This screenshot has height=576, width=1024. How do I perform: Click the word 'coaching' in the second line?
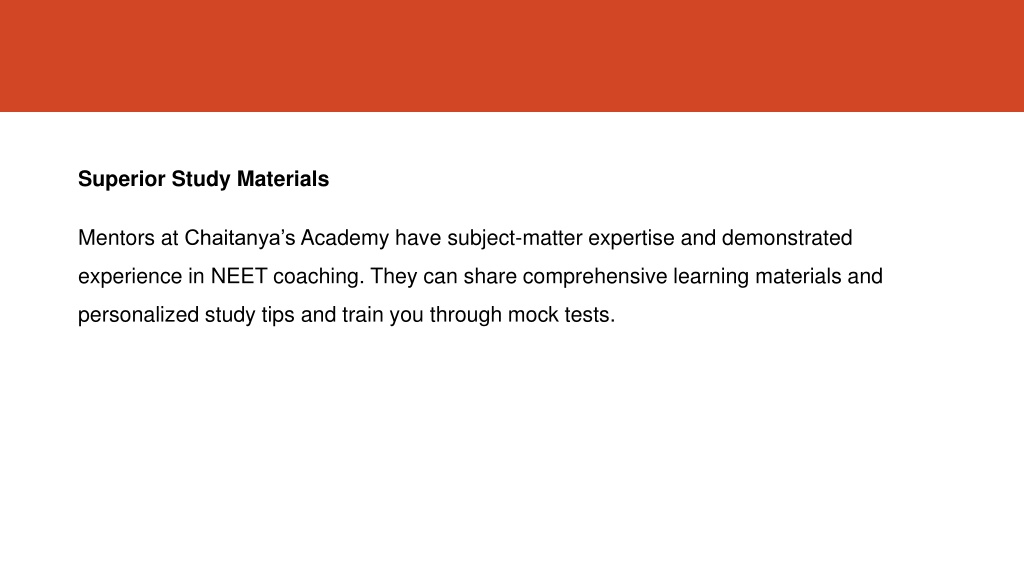tap(316, 277)
